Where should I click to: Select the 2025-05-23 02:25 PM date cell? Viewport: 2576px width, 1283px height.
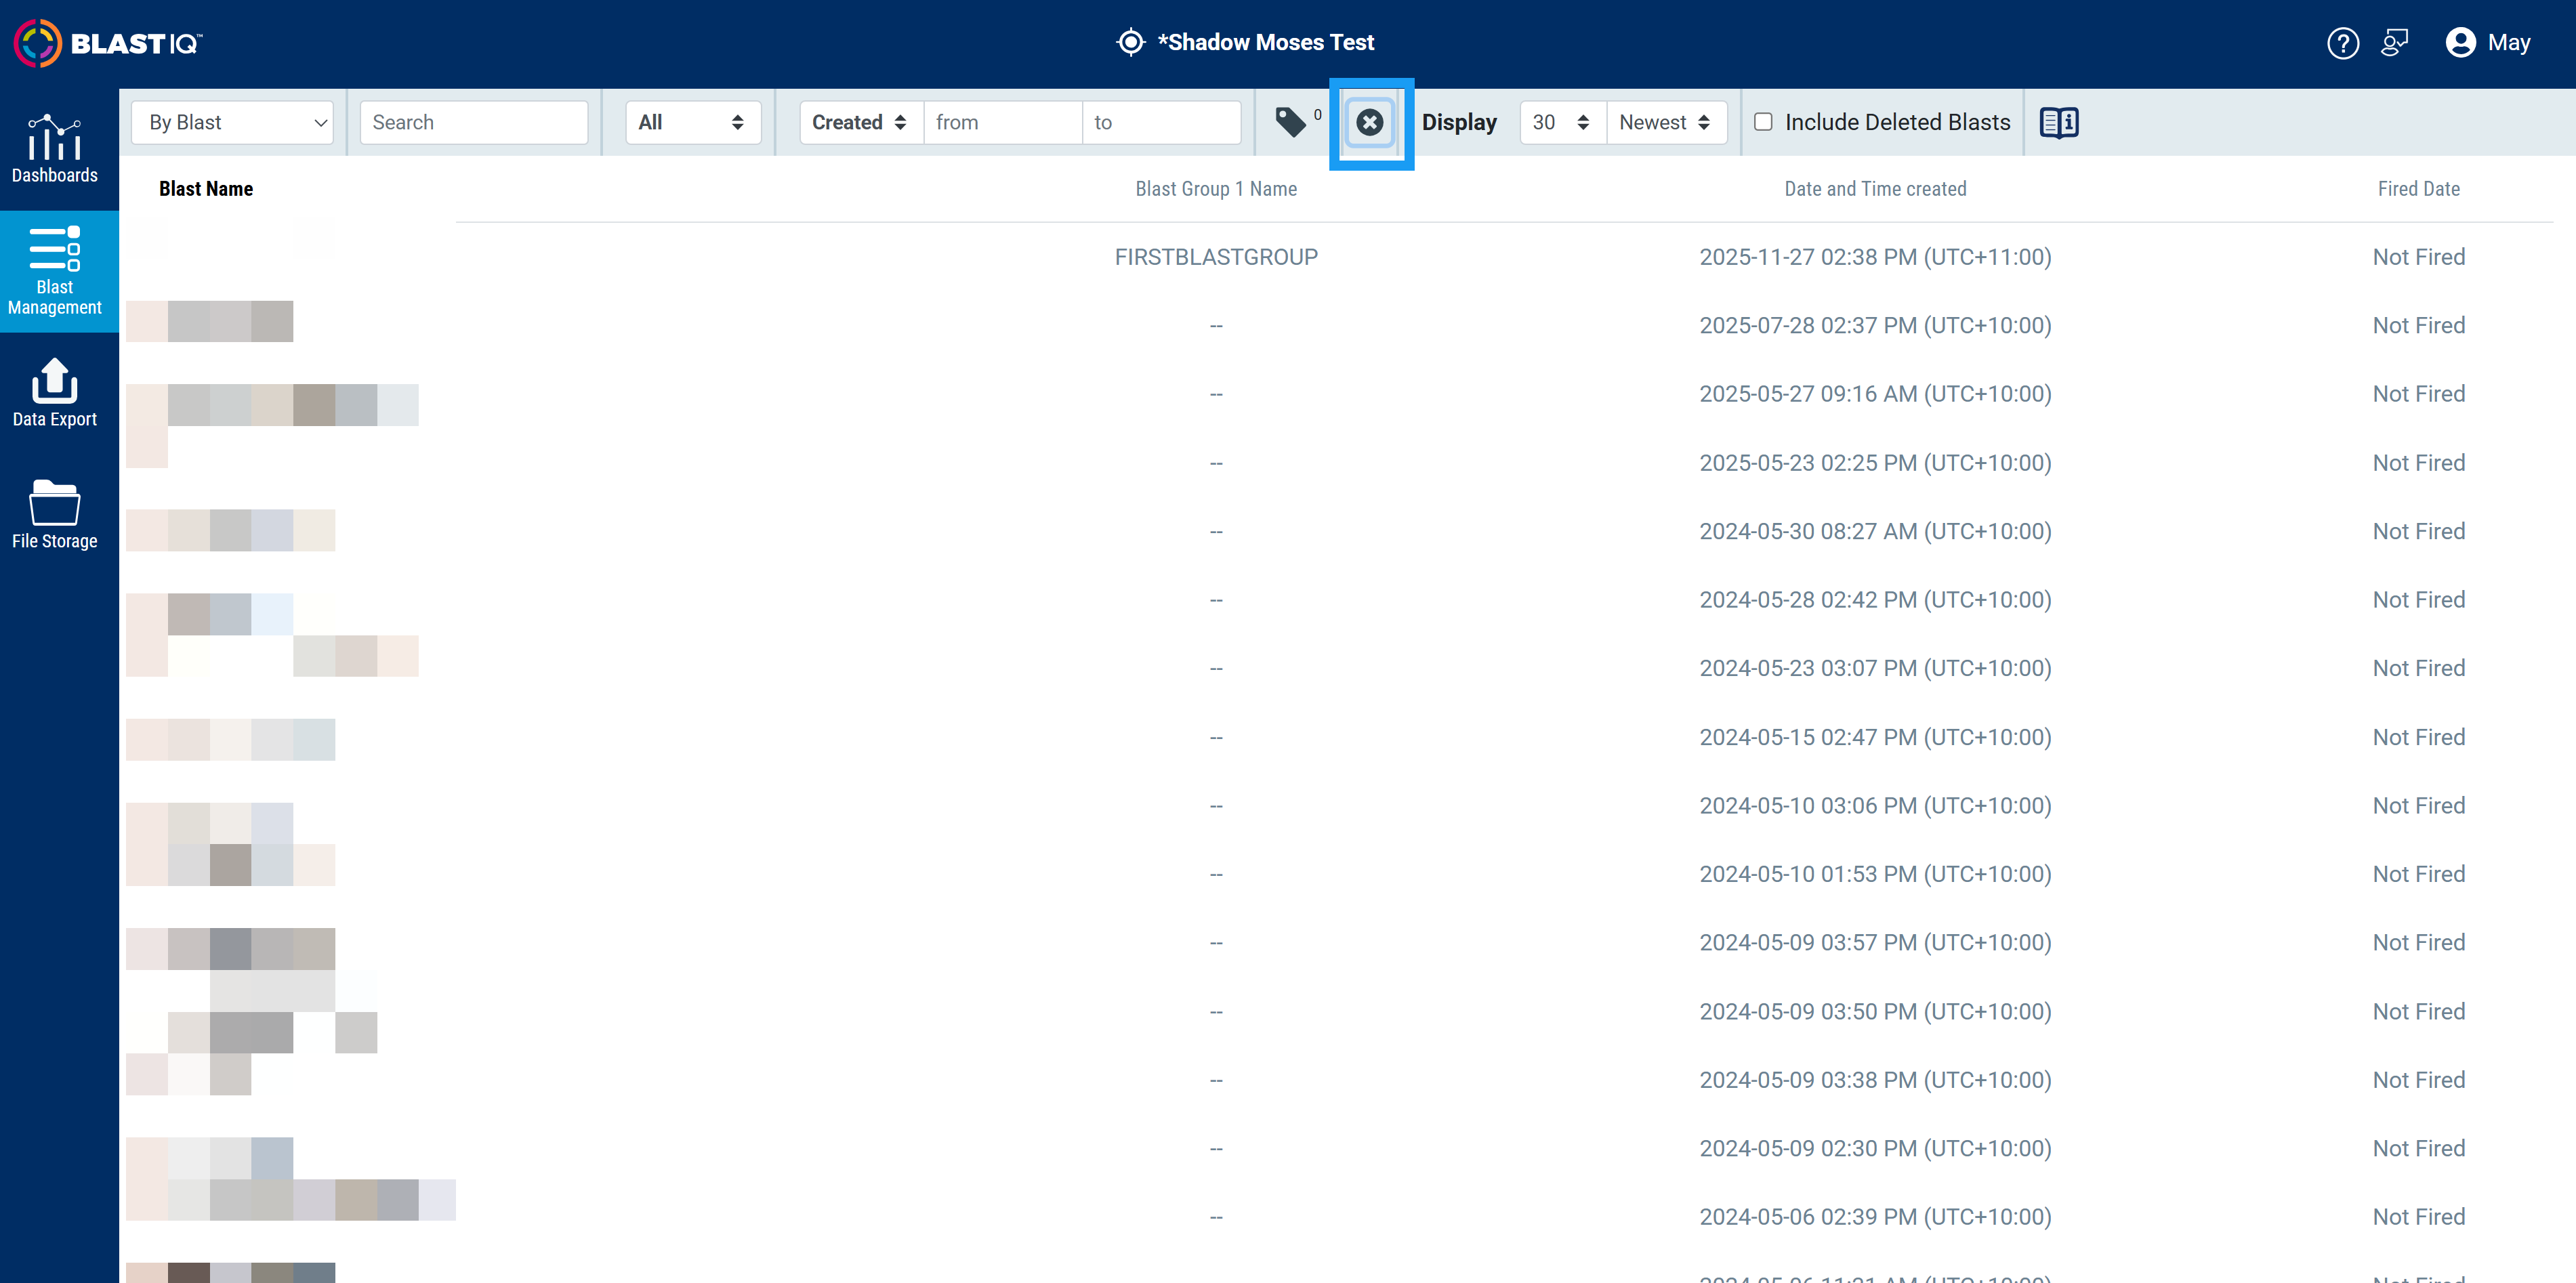pyautogui.click(x=1875, y=463)
